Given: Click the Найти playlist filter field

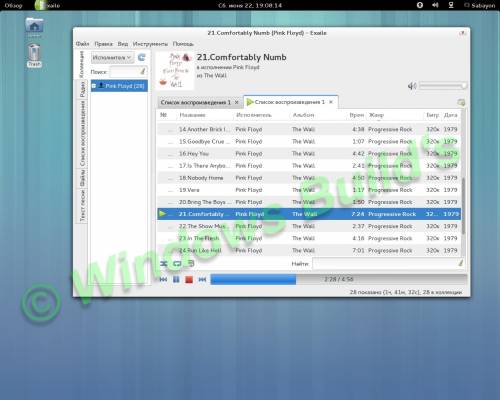Looking at the screenshot, I should pyautogui.click(x=388, y=263).
